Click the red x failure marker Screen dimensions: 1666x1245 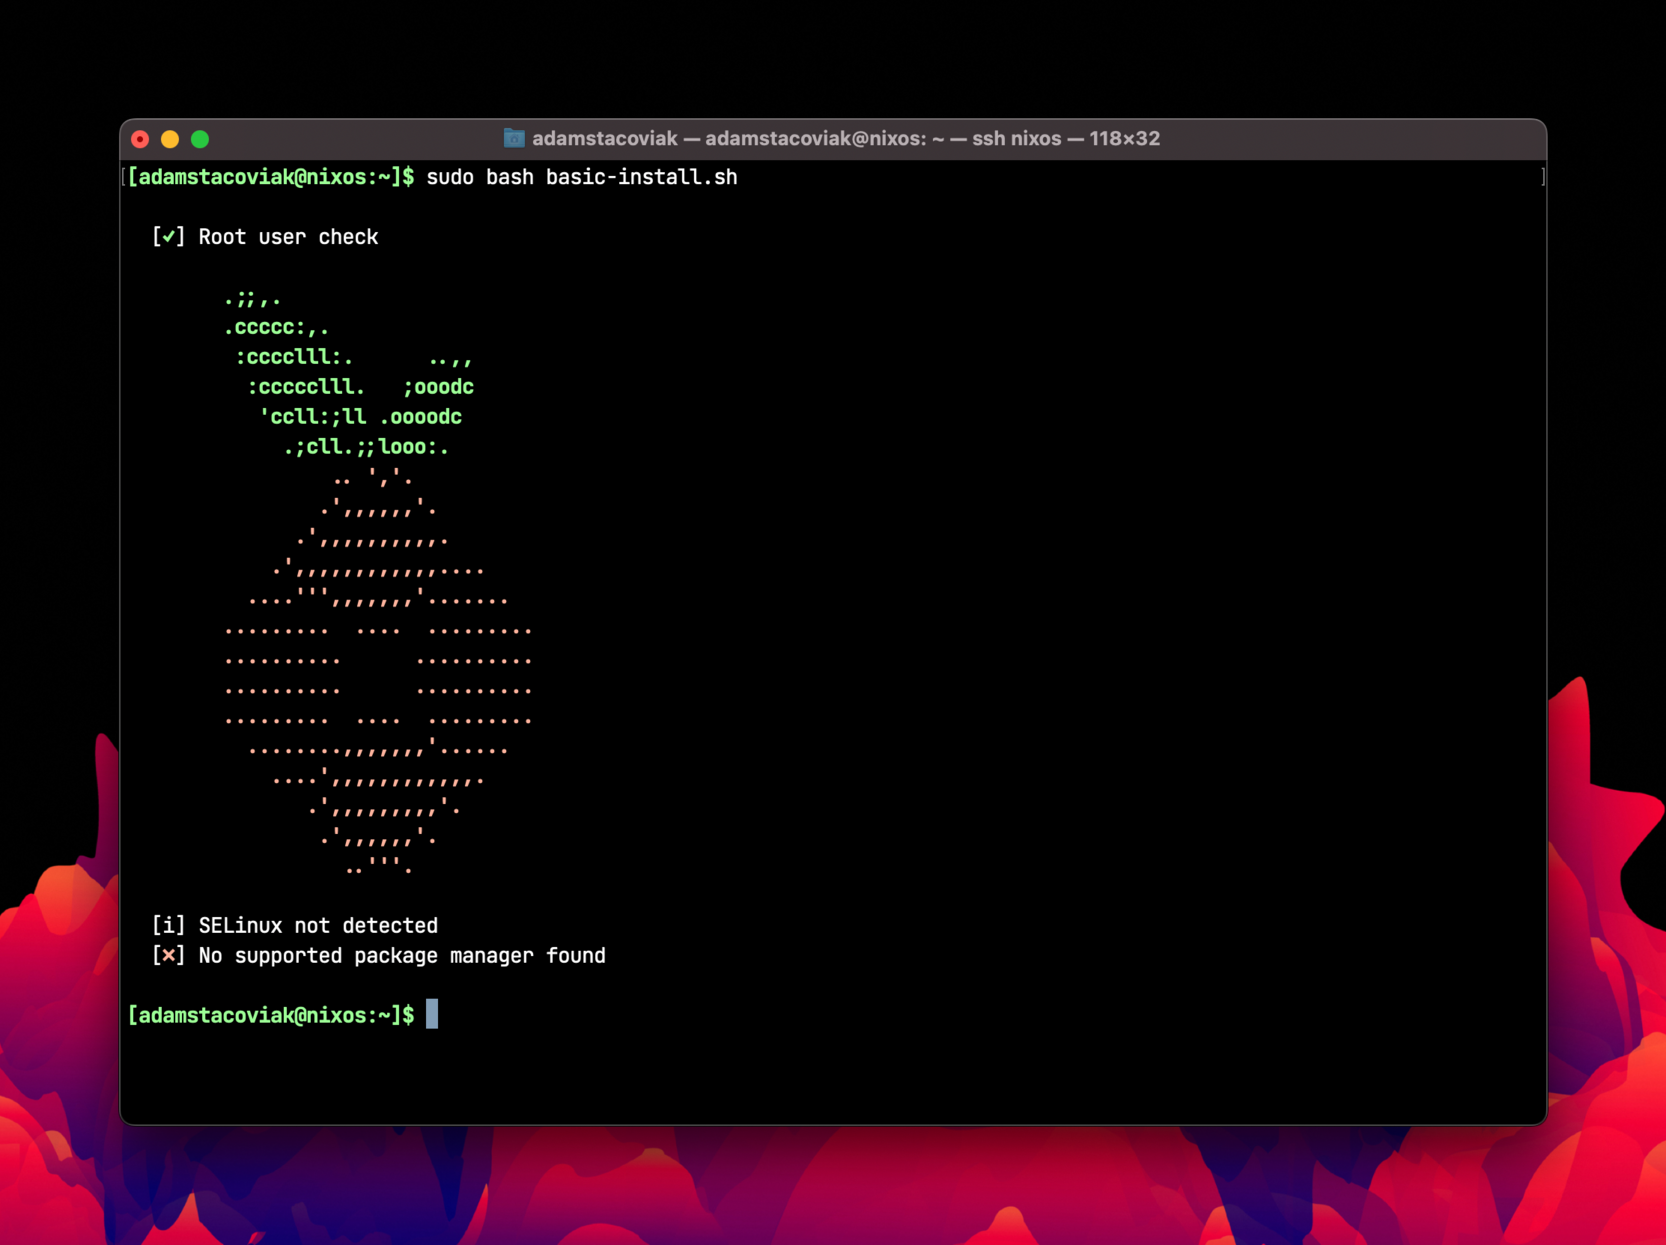click(168, 955)
